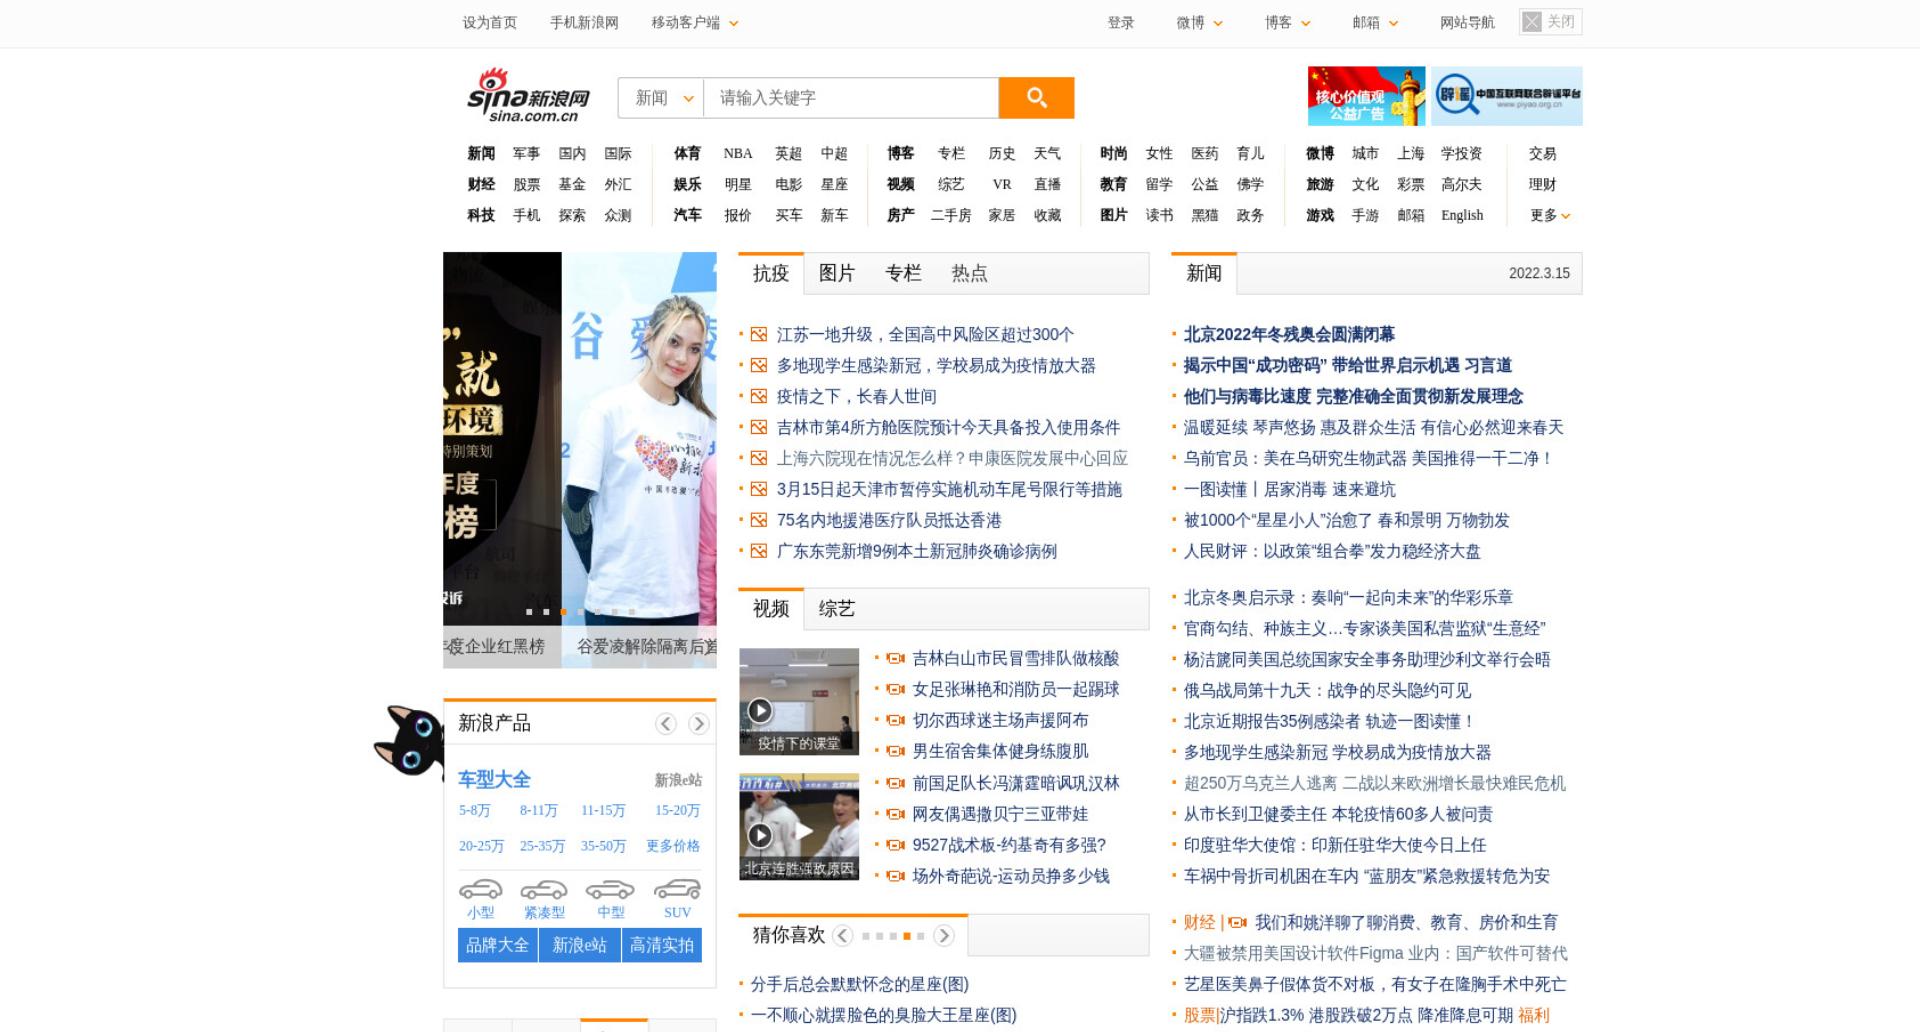The image size is (1920, 1032).
Task: Click image icon beside 疫情之下，长春人世间
Action: (759, 397)
